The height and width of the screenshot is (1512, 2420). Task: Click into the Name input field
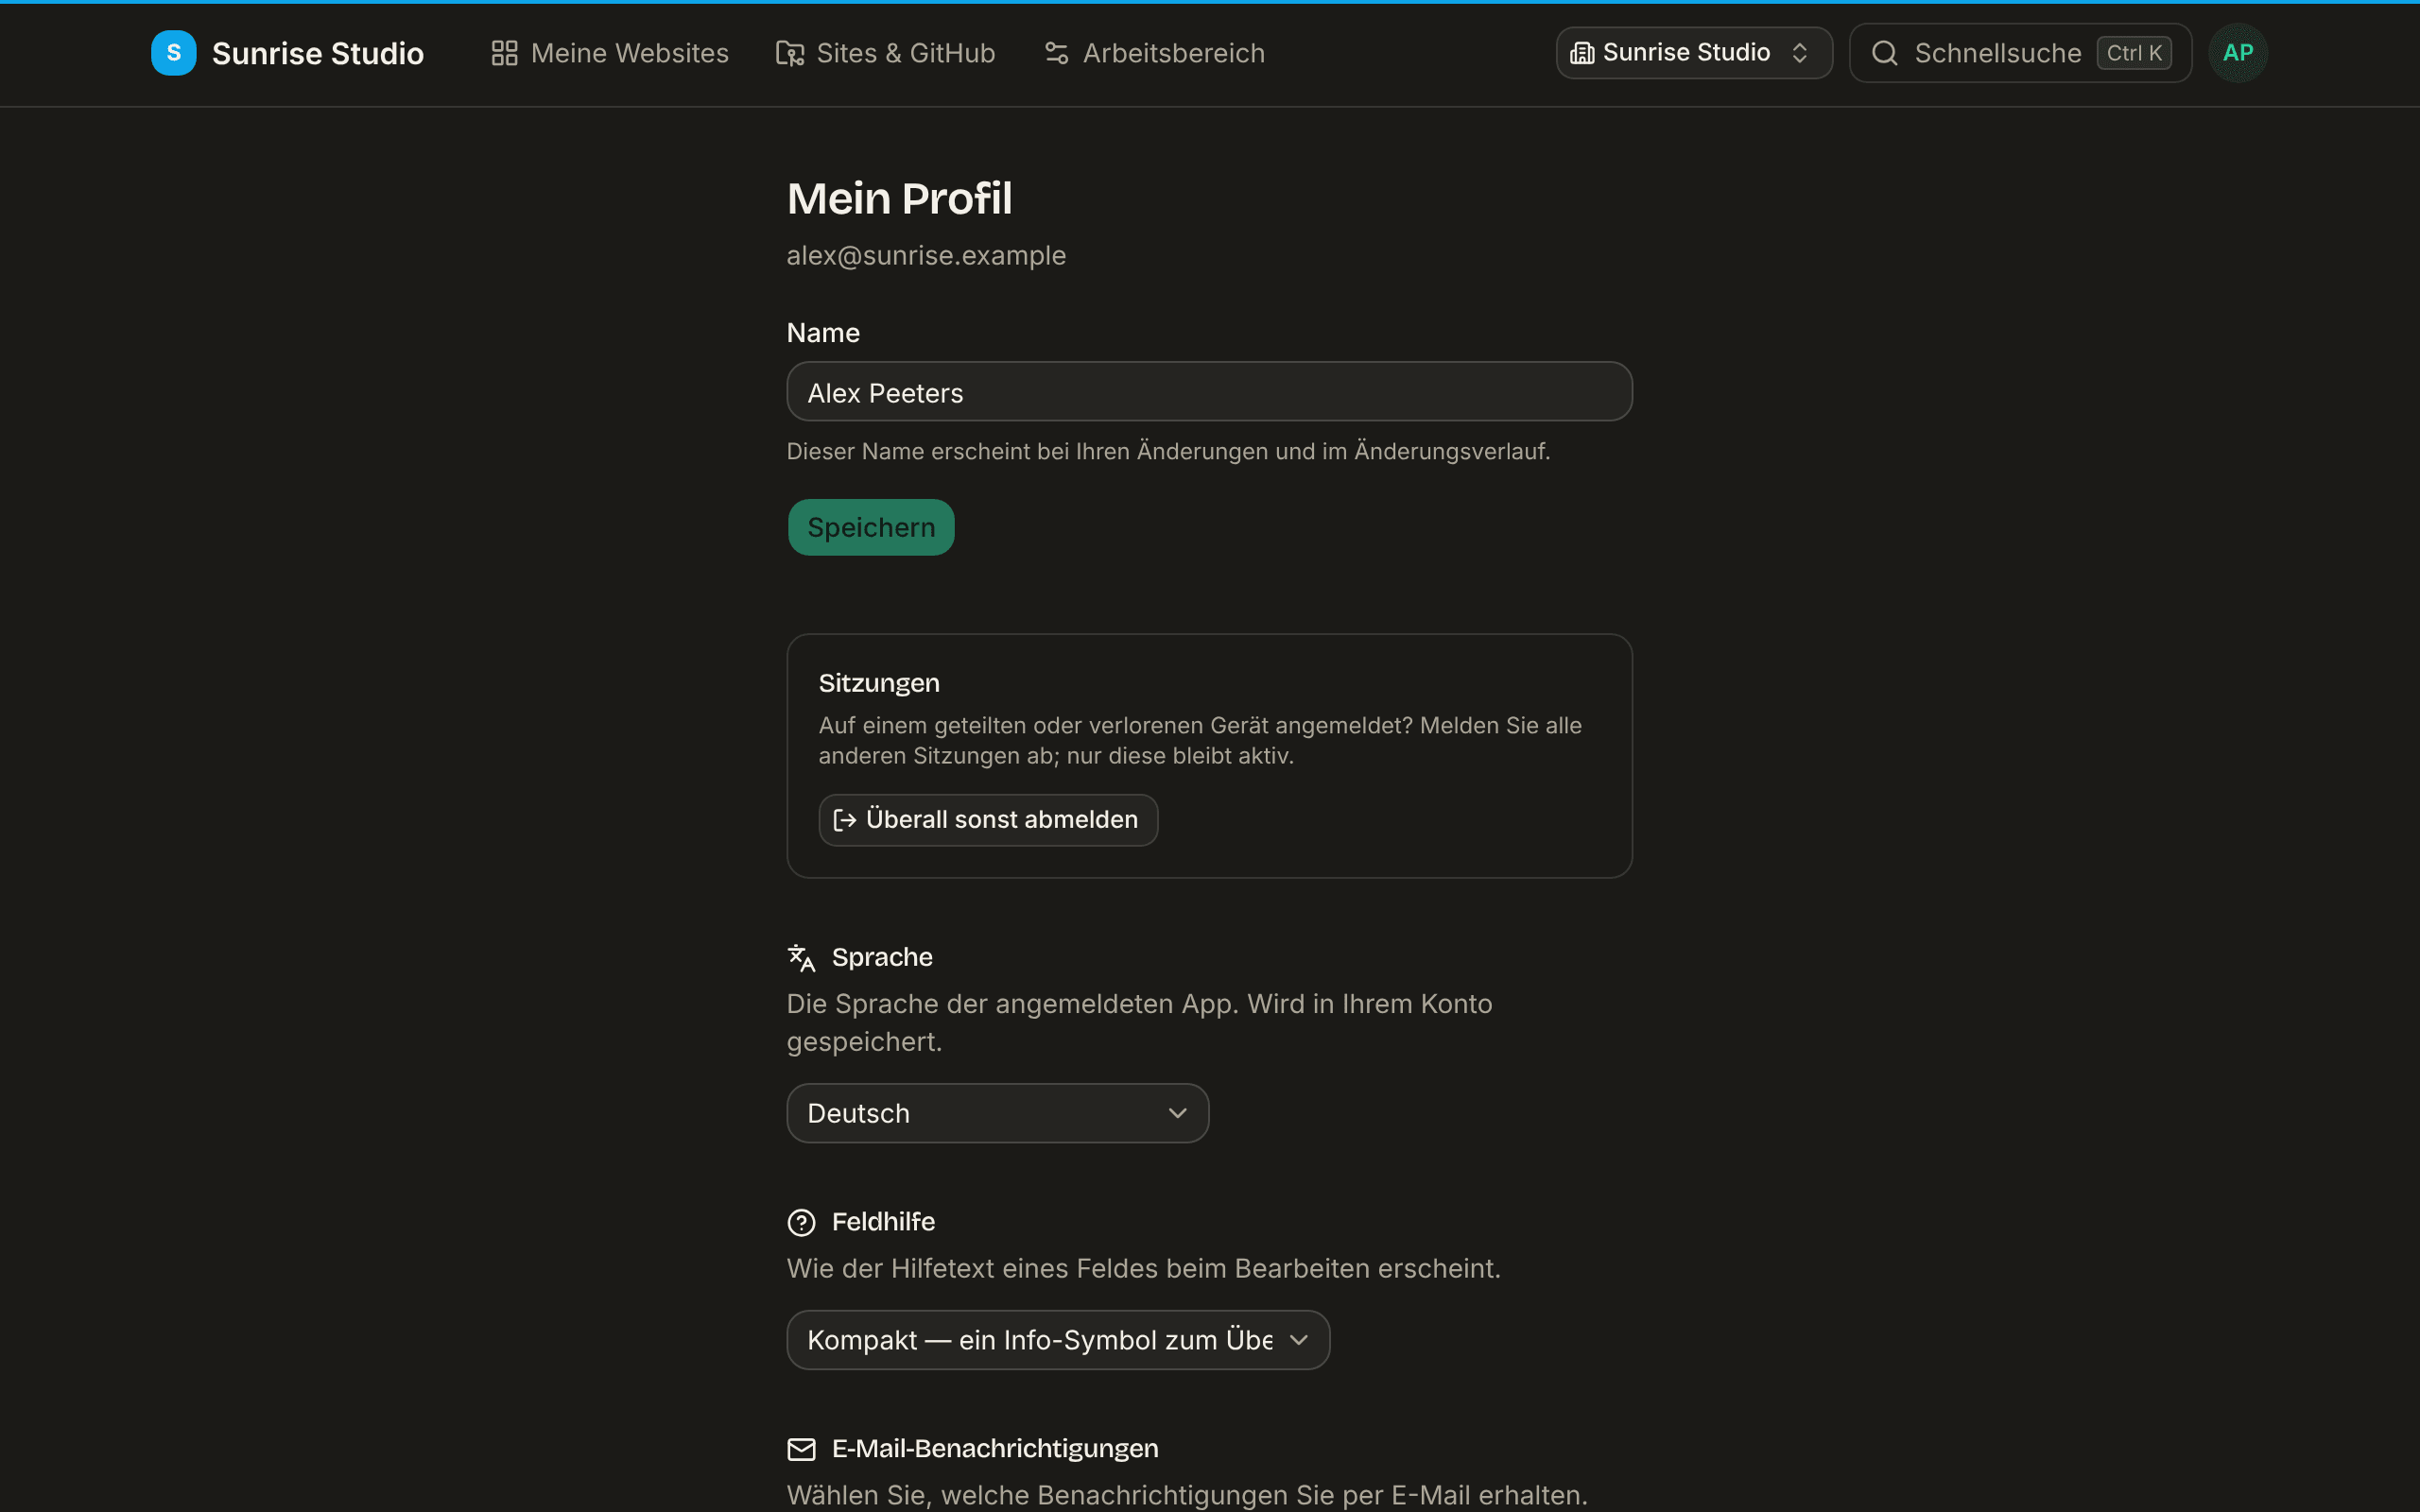[x=1209, y=392]
